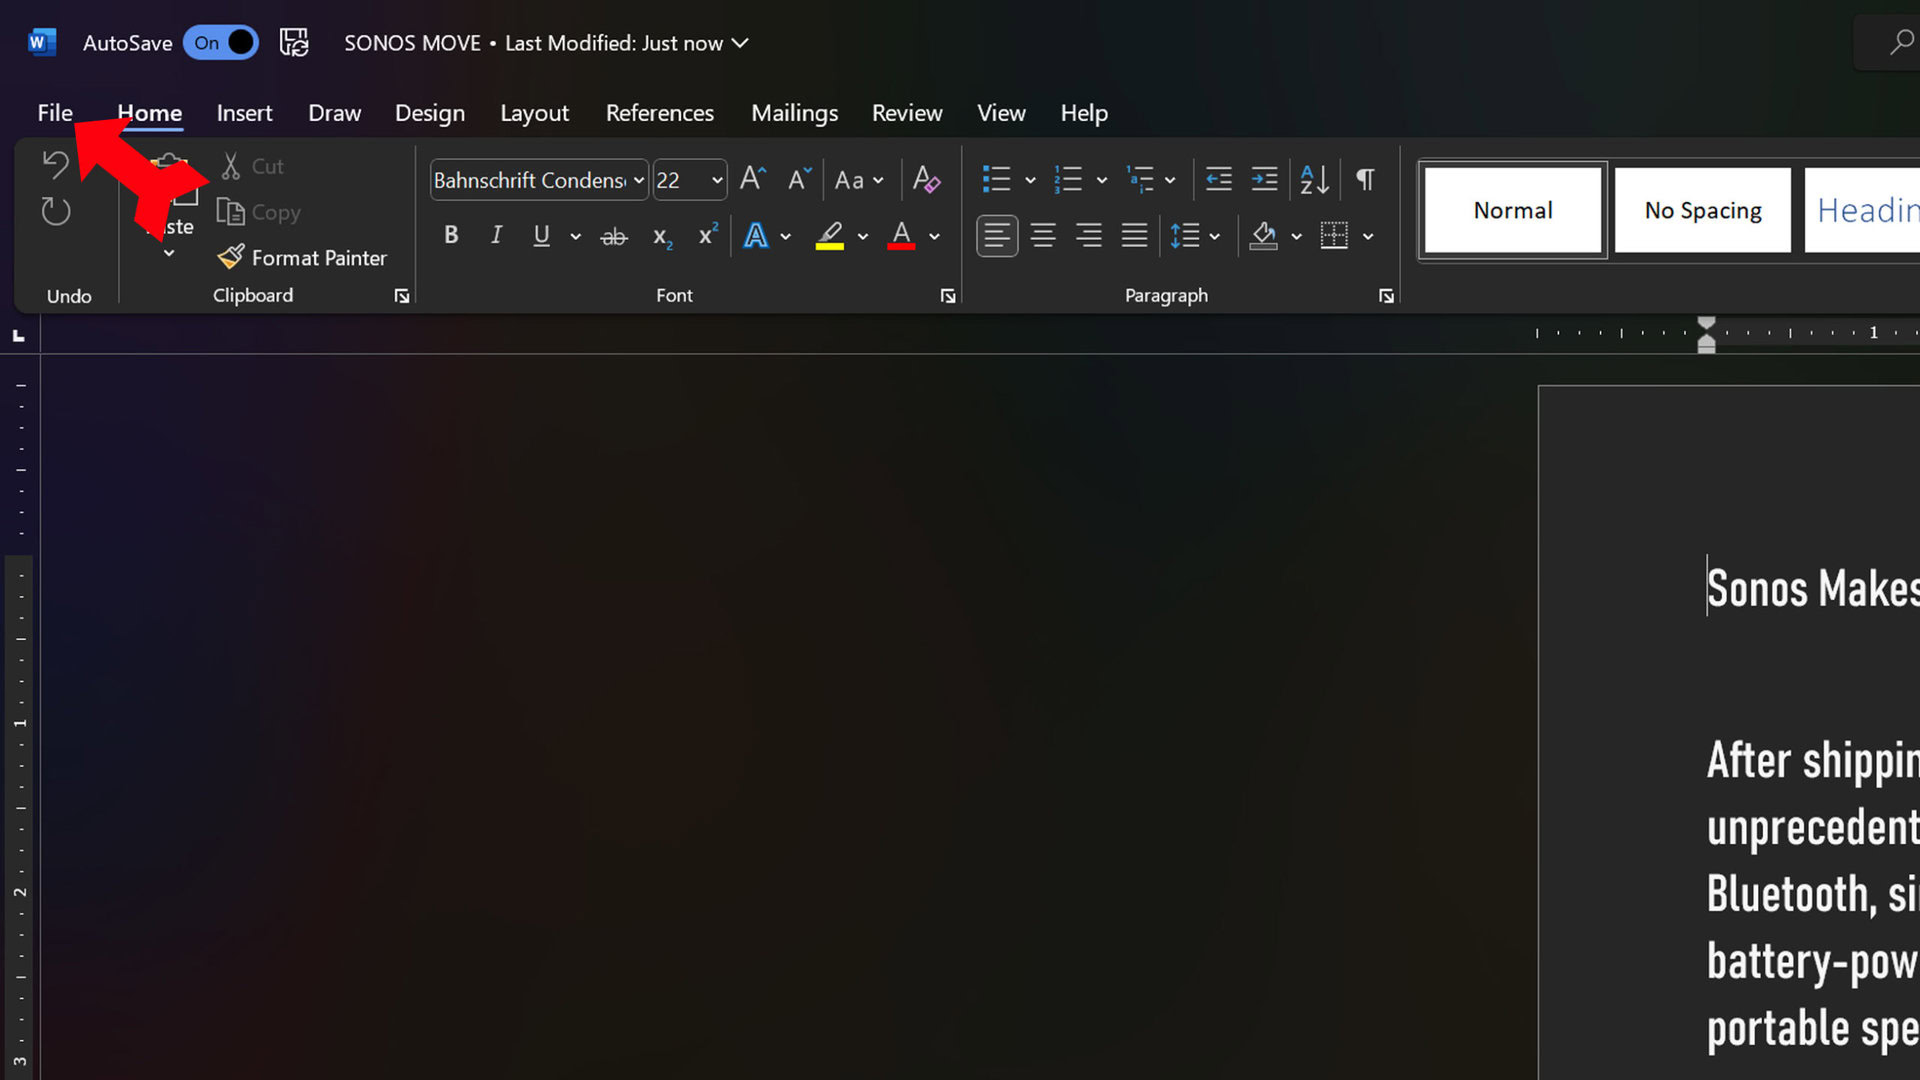This screenshot has width=1920, height=1080.
Task: Open the Insert ribbon tab
Action: point(244,112)
